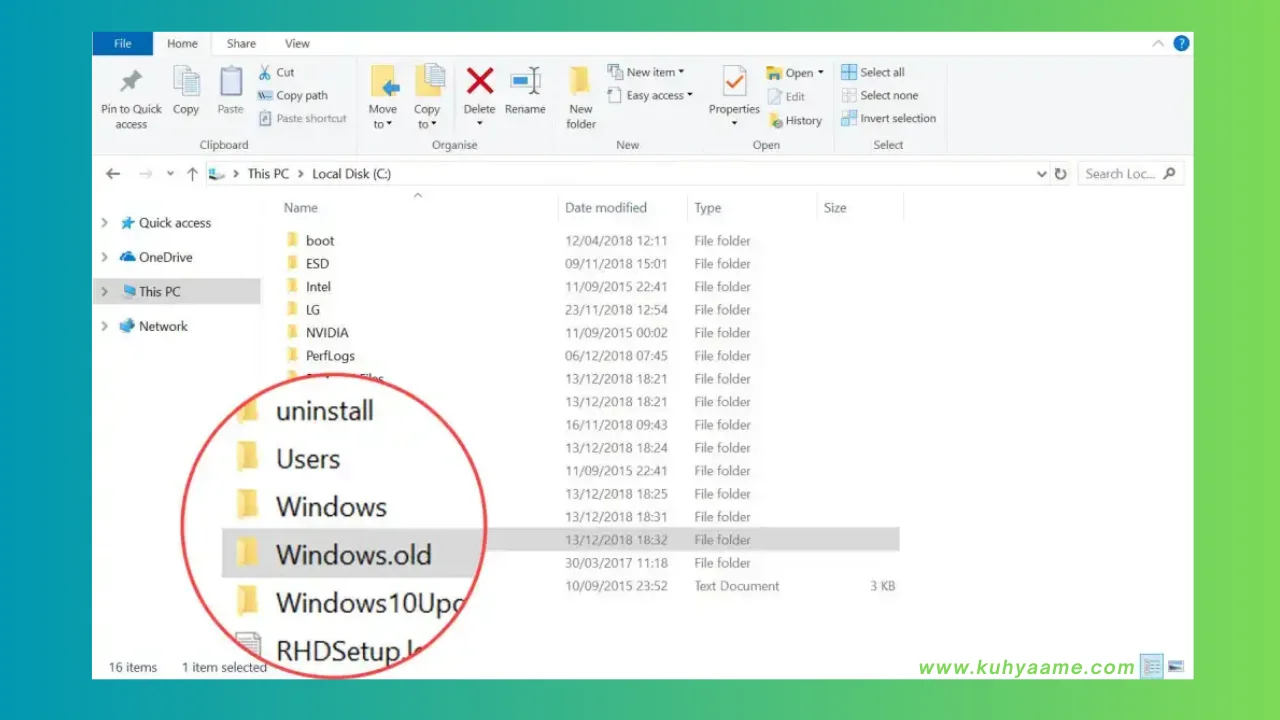Click the Paste icon in the ribbon
This screenshot has height=720, width=1280.
(x=231, y=81)
